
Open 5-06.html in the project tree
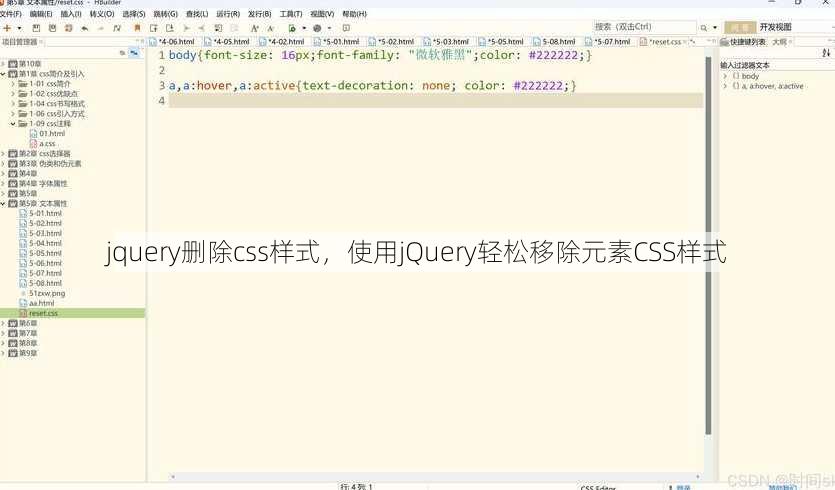[45, 263]
